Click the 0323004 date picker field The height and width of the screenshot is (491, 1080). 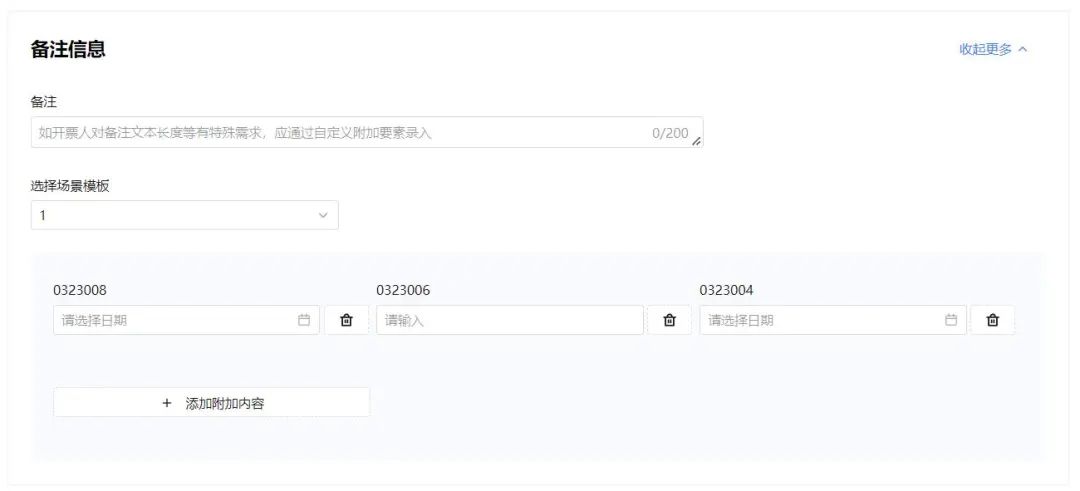[x=833, y=320]
